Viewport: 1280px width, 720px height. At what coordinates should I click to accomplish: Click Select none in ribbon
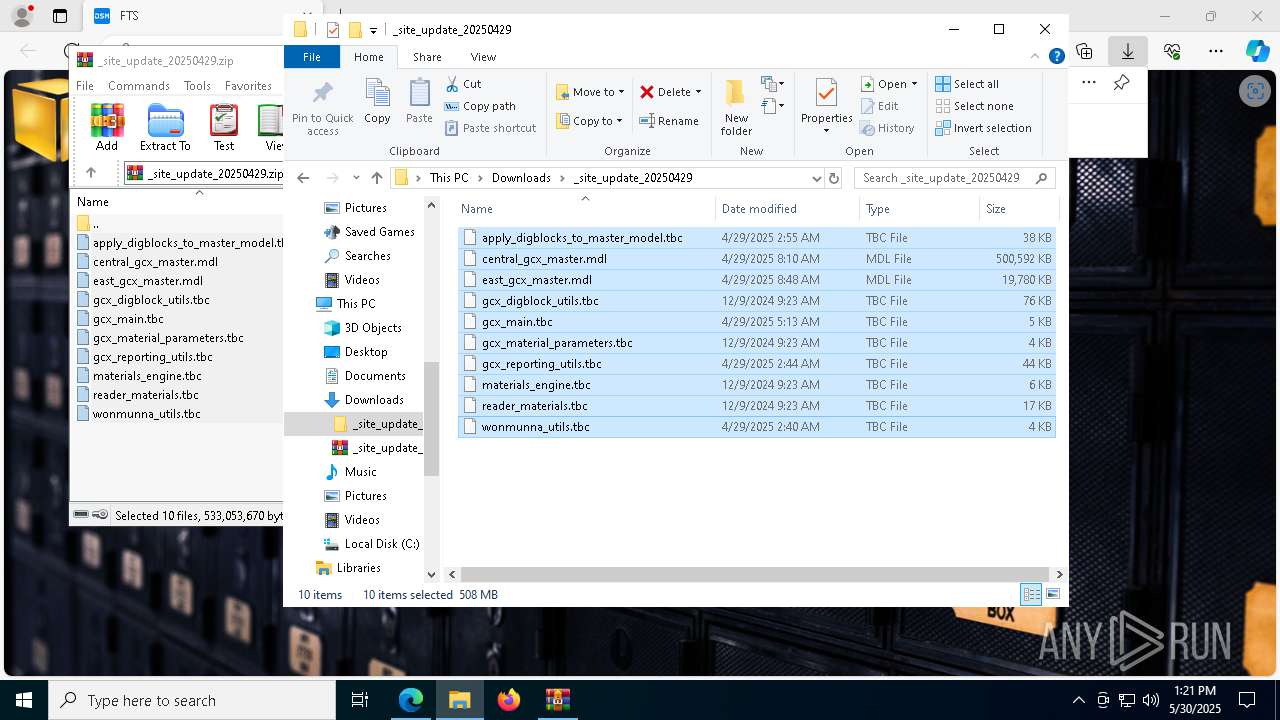click(974, 106)
